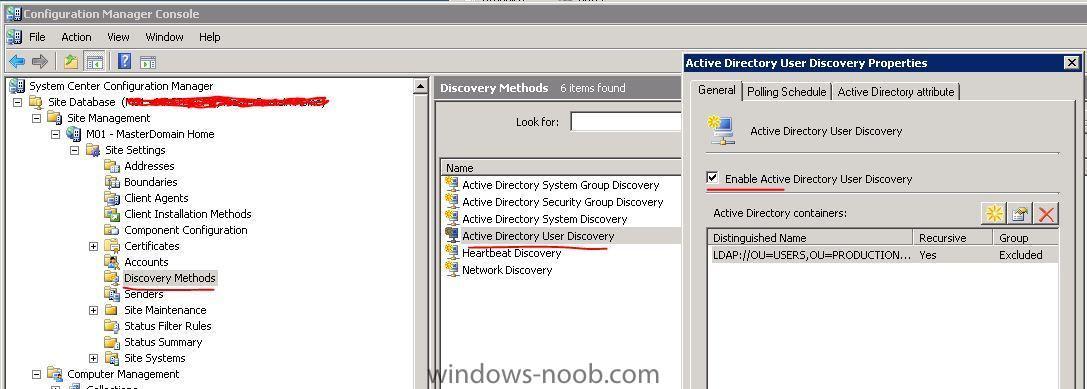Click the Back arrow toolbar icon
This screenshot has width=1087, height=389.
pos(17,61)
